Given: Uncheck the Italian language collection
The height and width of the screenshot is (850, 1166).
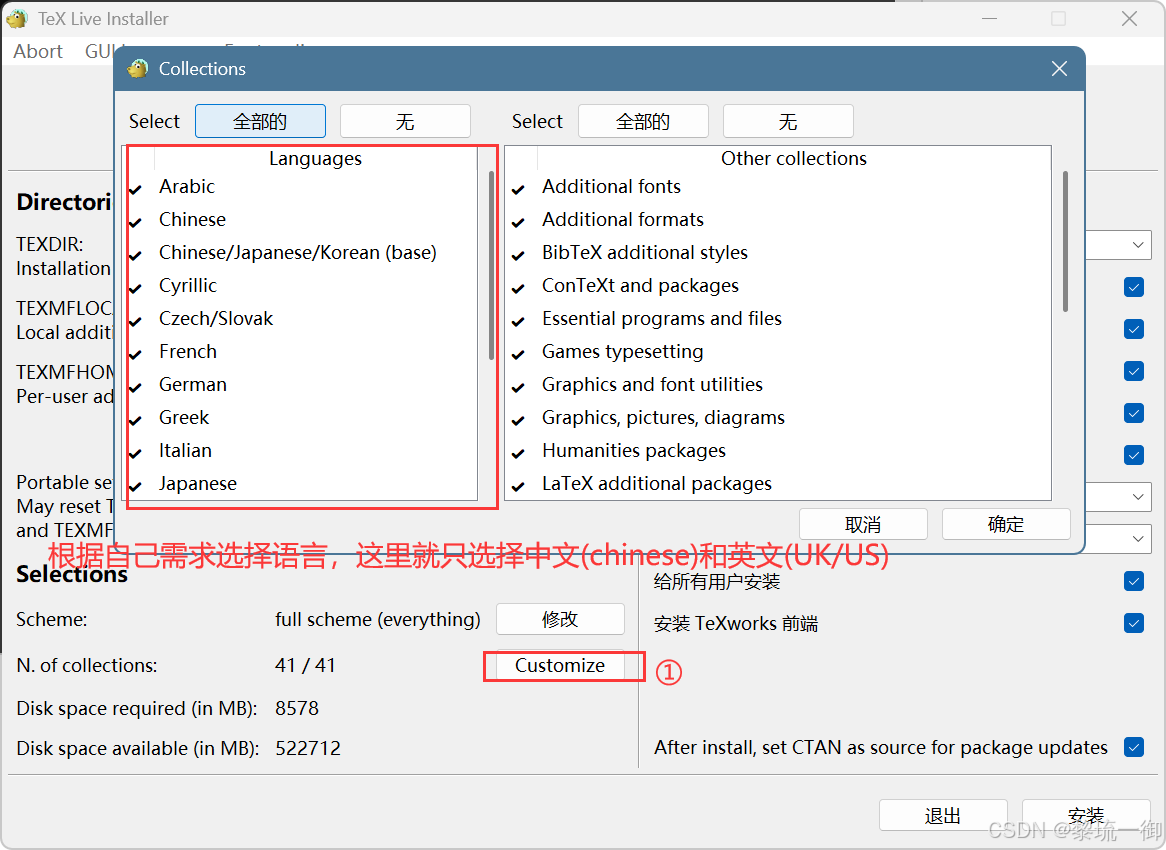Looking at the screenshot, I should coord(136,453).
